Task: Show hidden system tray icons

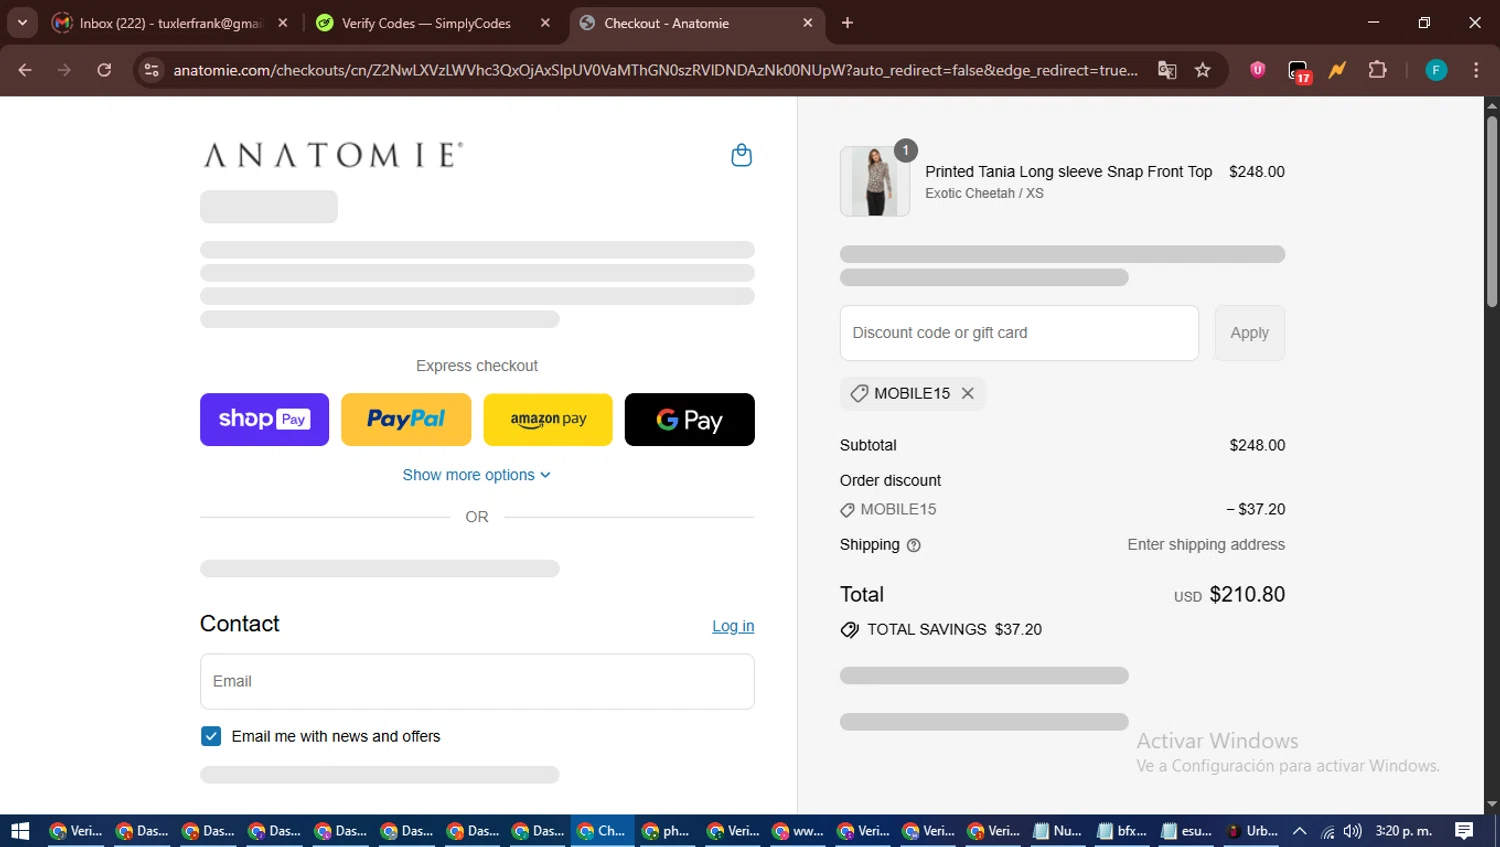Action: pos(1300,831)
